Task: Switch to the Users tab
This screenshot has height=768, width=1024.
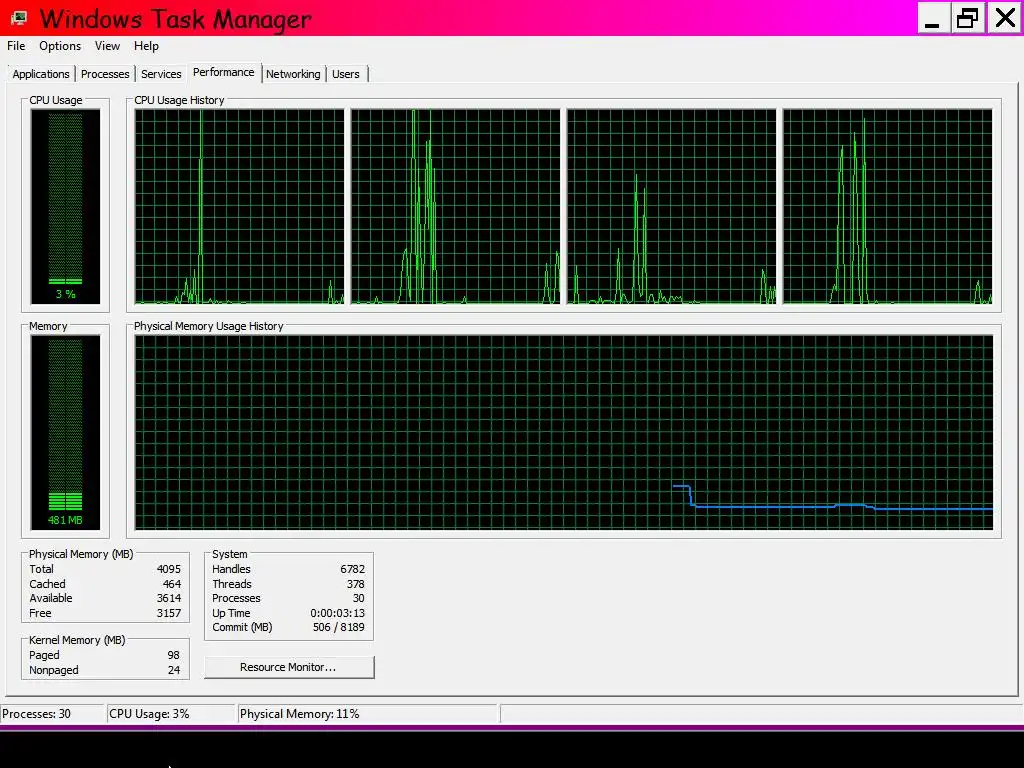Action: (345, 74)
